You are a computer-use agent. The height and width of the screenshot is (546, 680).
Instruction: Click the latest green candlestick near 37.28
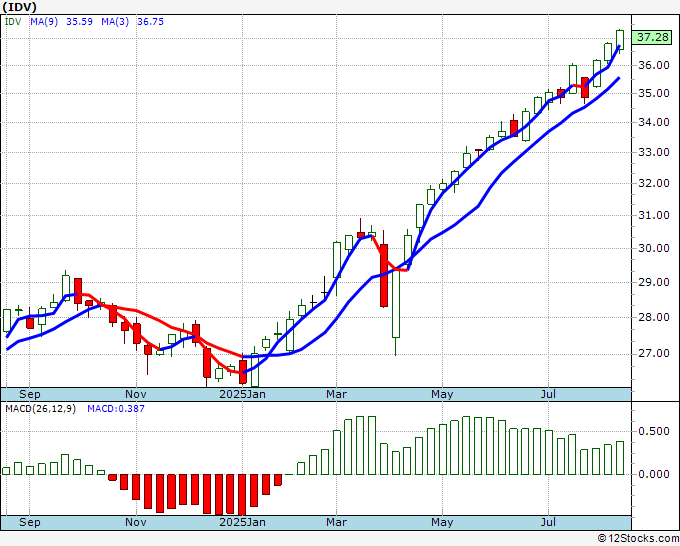pos(620,40)
